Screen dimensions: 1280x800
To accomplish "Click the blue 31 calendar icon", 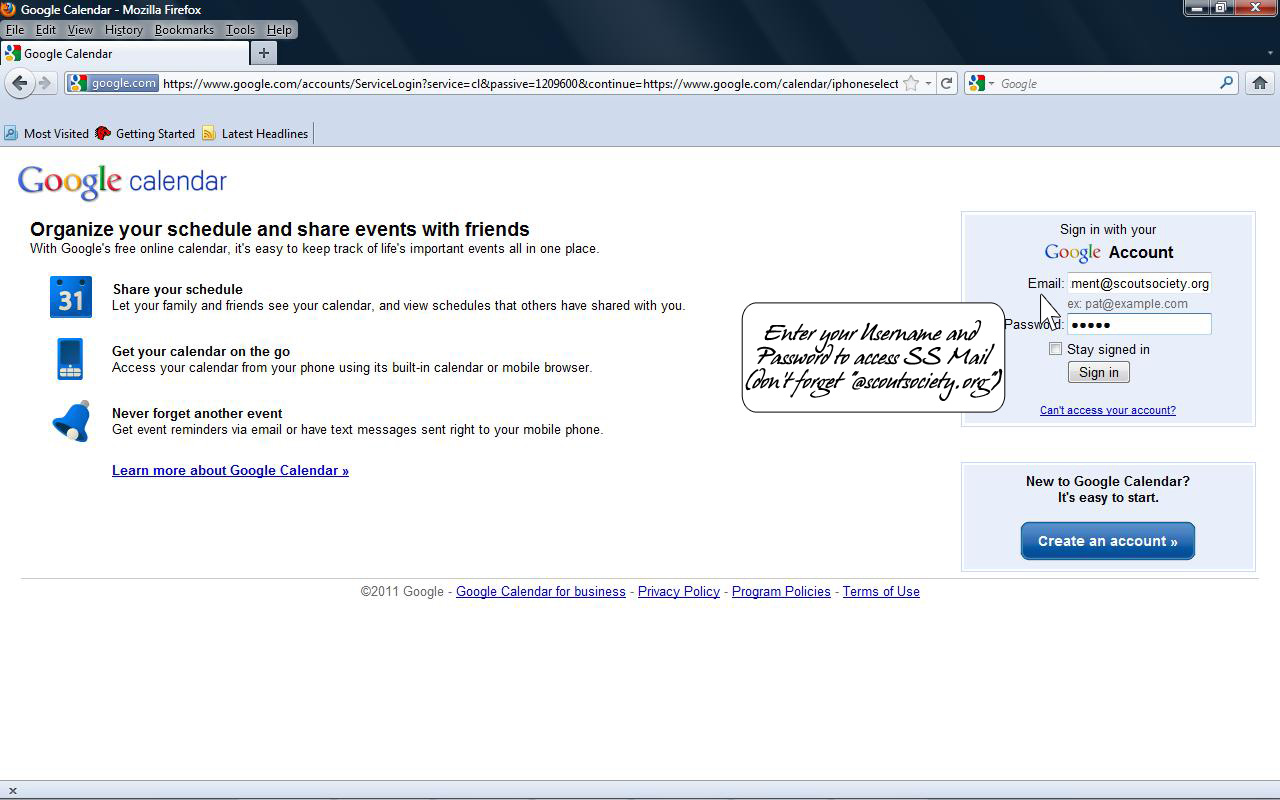I will [x=71, y=297].
